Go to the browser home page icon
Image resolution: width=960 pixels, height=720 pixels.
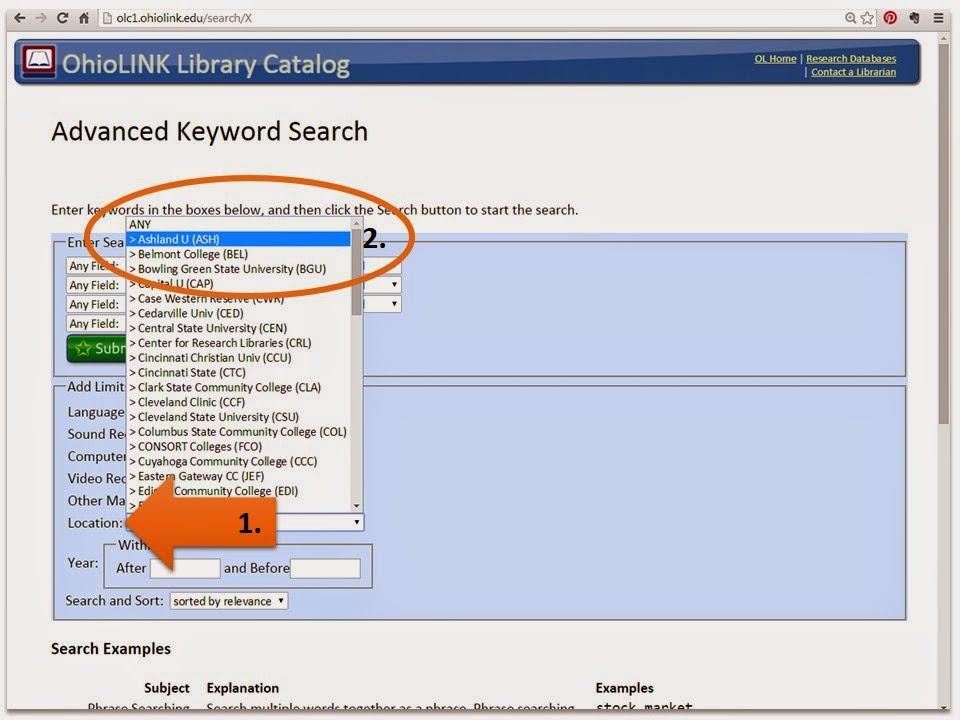click(84, 18)
